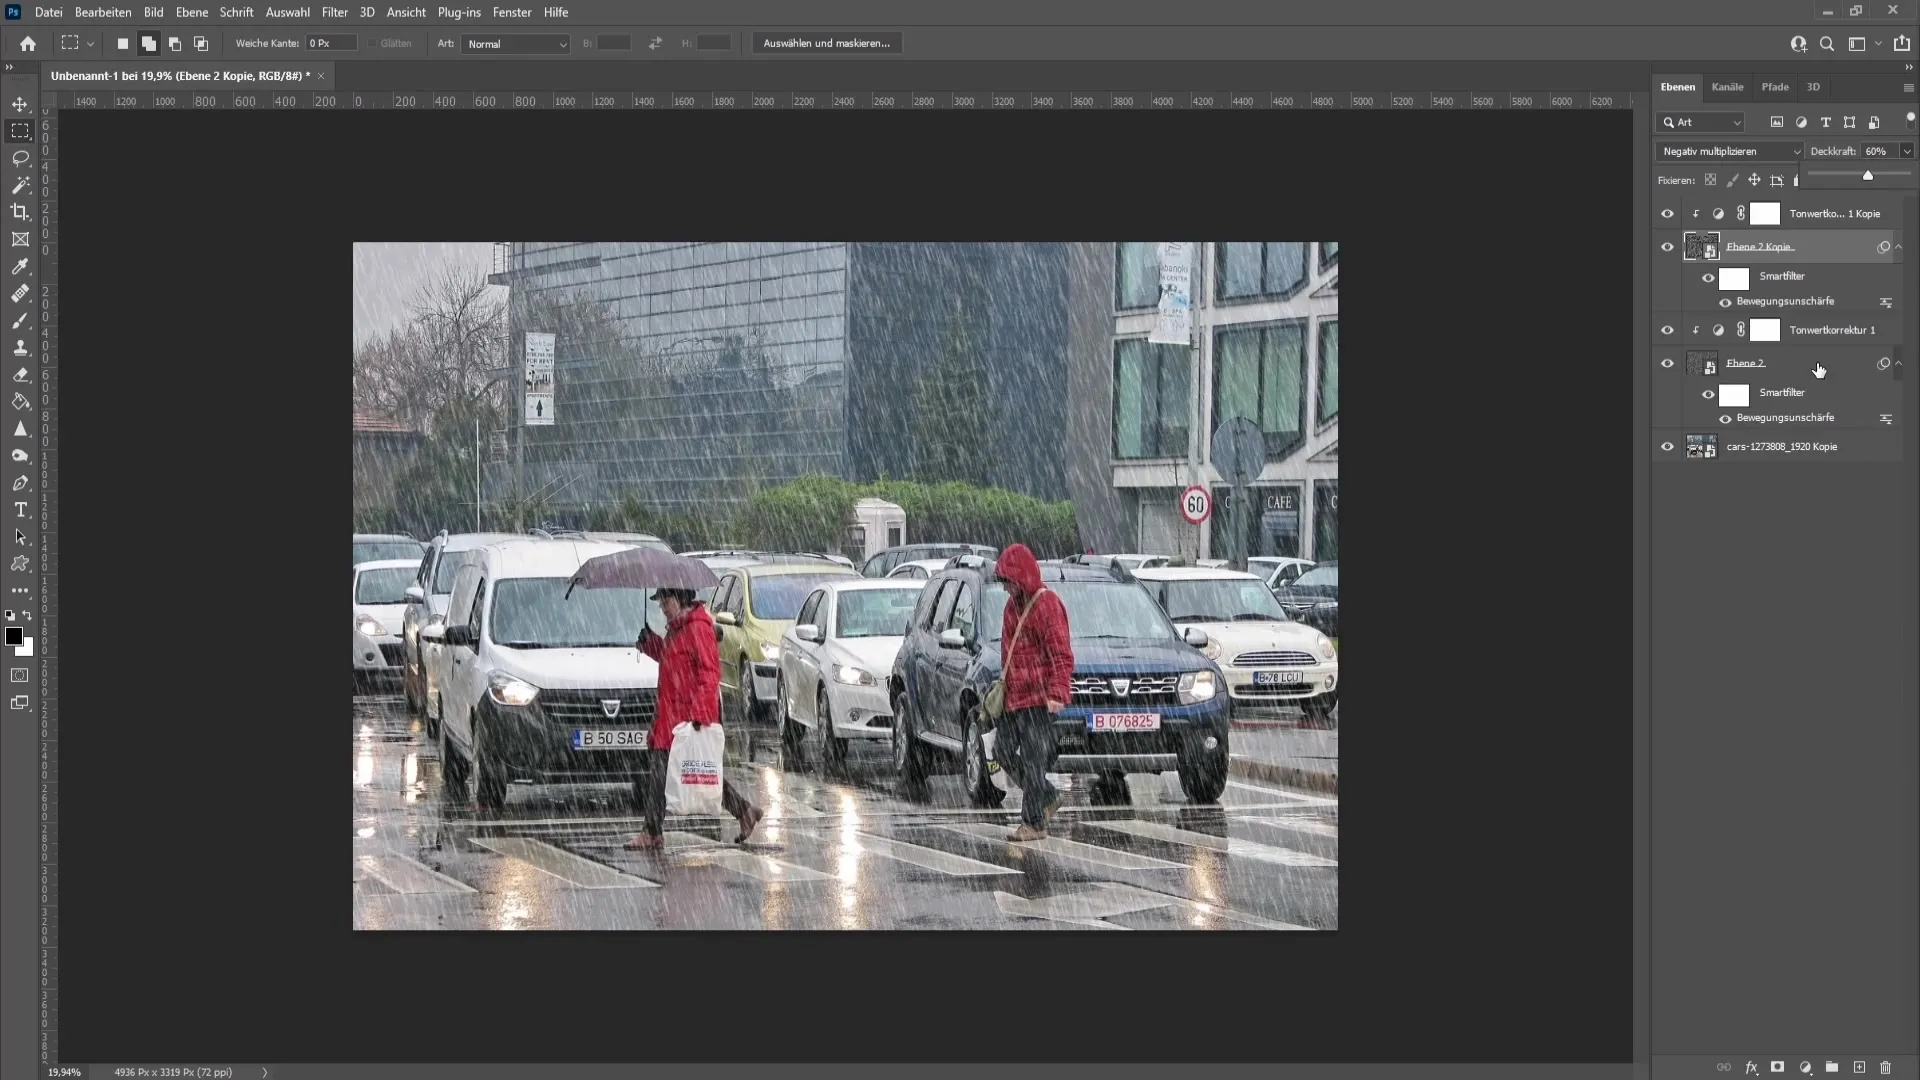Open Layers panel options menu
Screen dimensions: 1920x1080
(x=1908, y=88)
